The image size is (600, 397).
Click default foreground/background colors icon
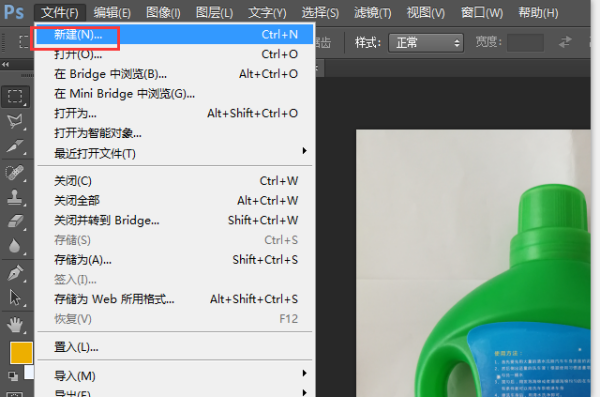pos(13,376)
